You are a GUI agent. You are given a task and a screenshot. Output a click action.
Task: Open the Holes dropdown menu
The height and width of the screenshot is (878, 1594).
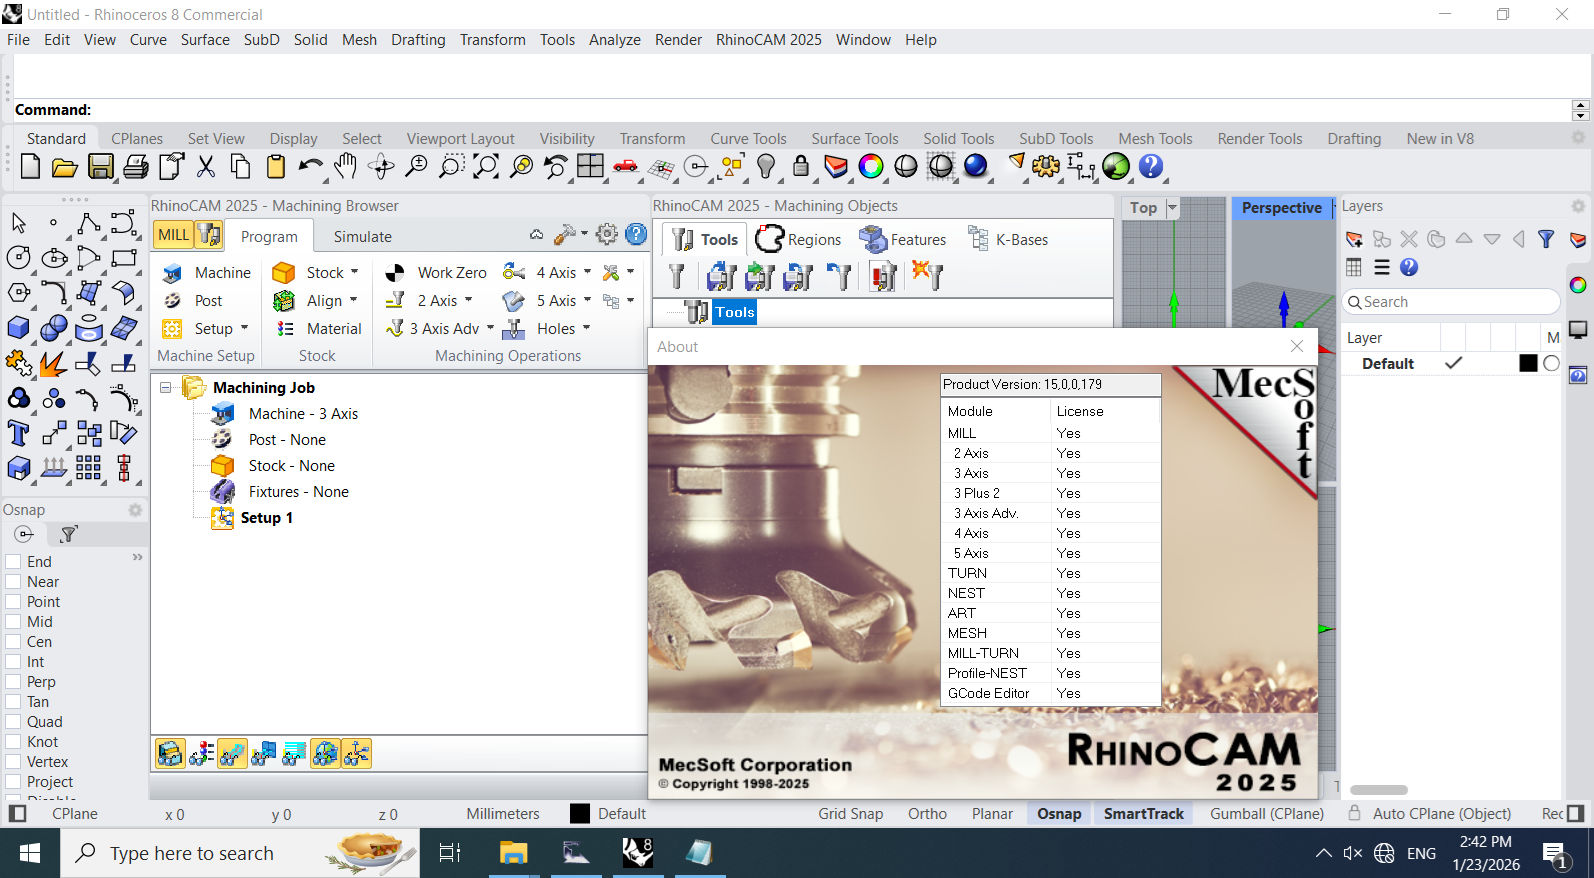[587, 328]
